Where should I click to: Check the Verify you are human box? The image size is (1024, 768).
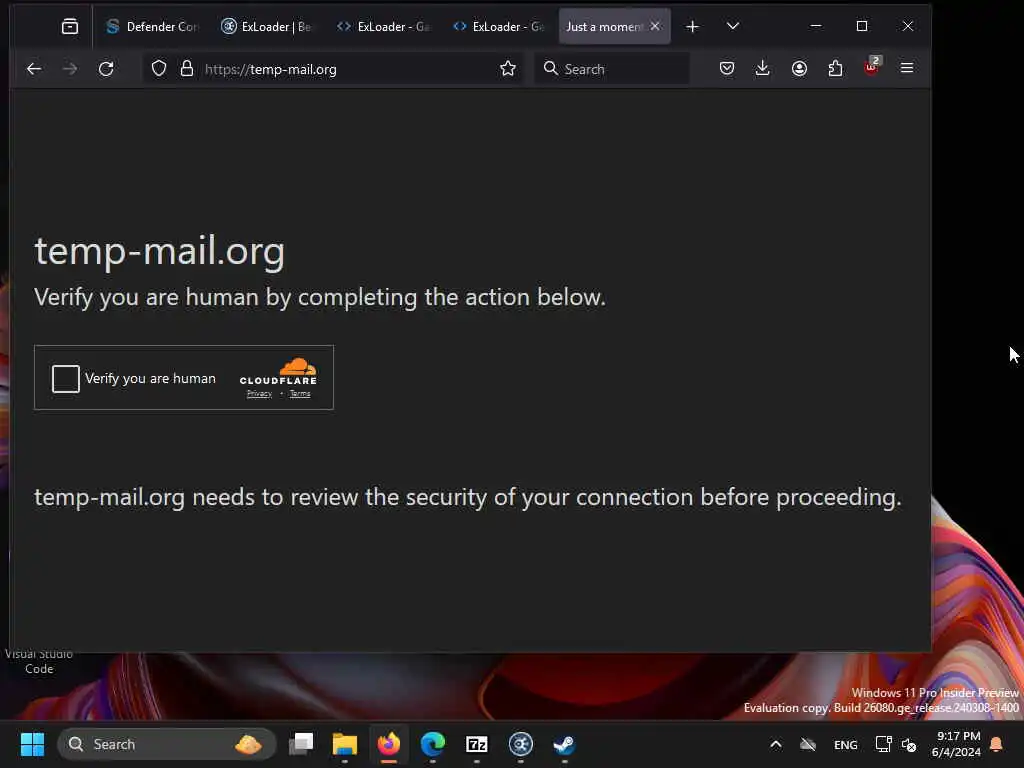[x=66, y=379]
